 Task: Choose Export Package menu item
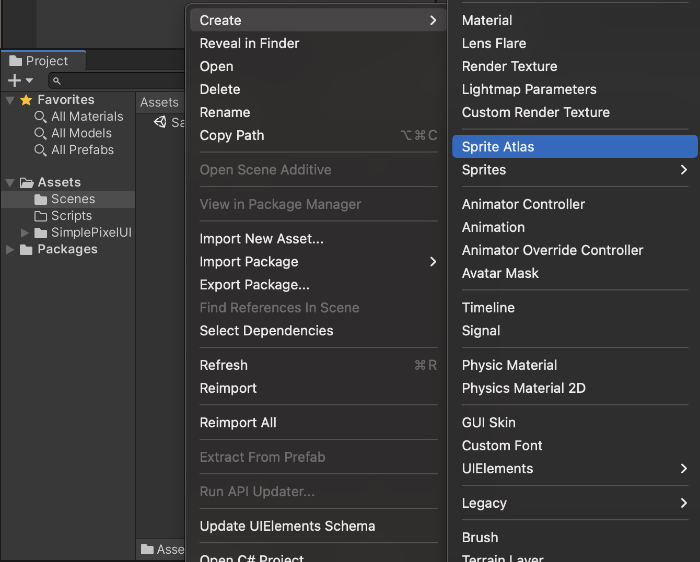(317, 285)
